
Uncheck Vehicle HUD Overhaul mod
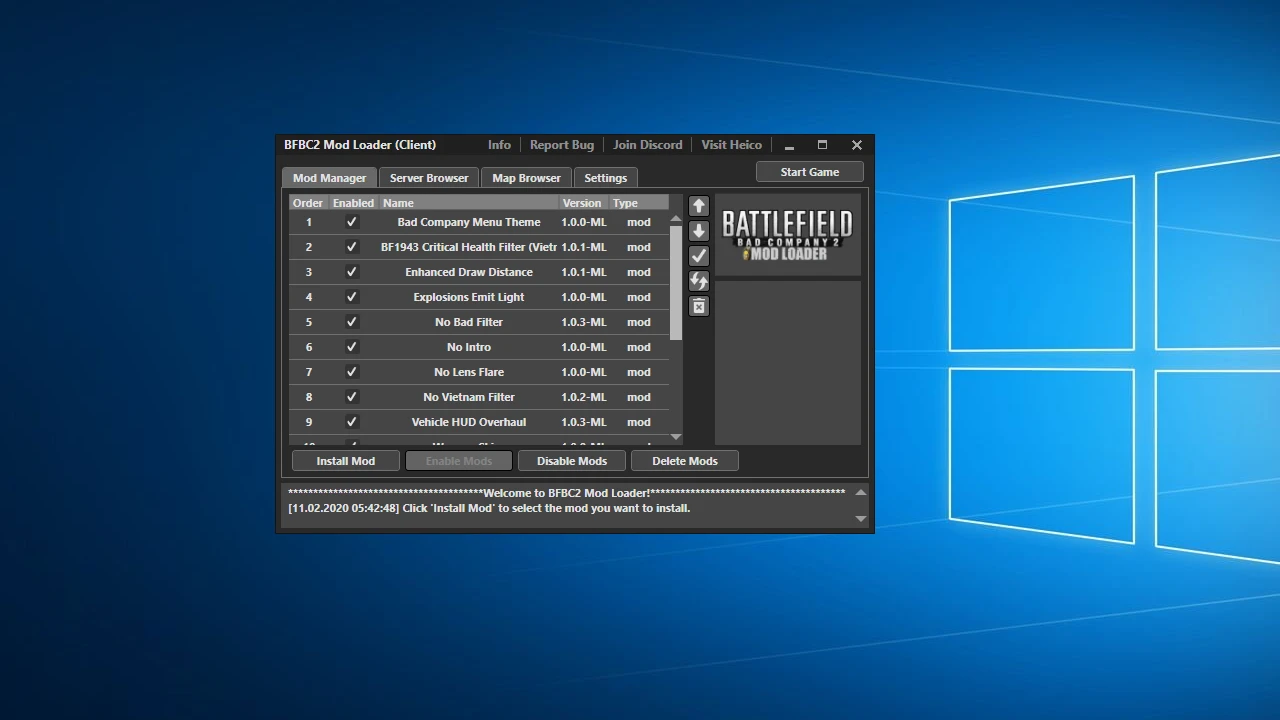pos(352,422)
